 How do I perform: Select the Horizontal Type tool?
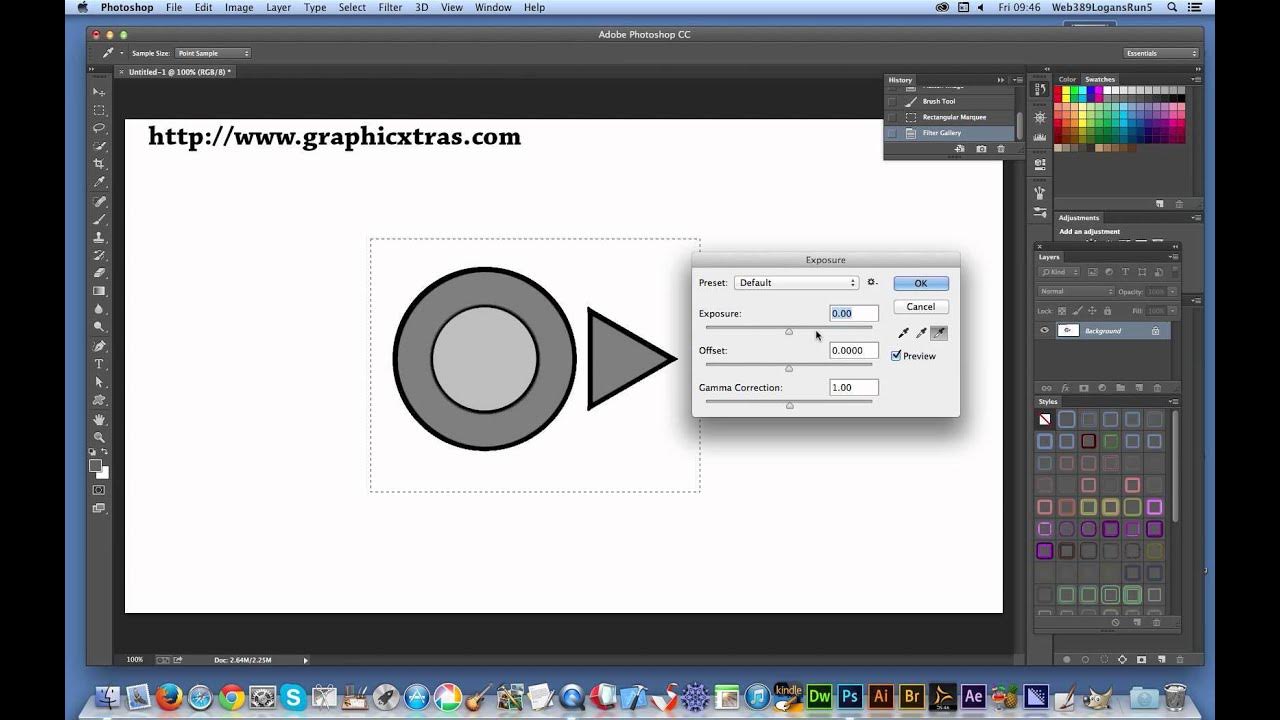coord(99,364)
